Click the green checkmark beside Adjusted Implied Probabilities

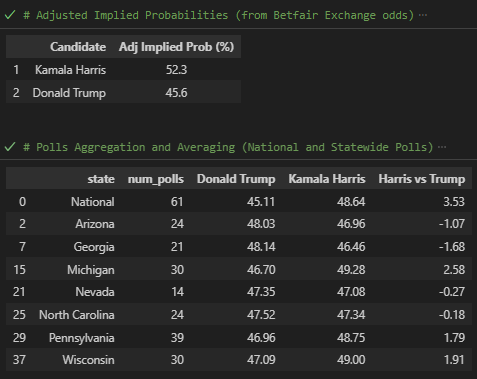coord(10,15)
